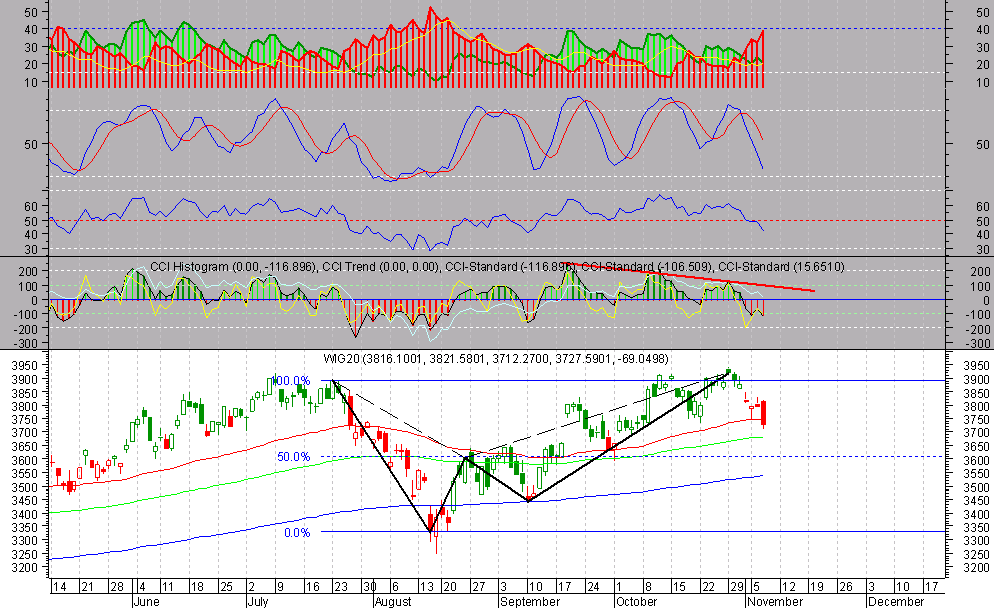Click date label 14 on time axis
The height and width of the screenshot is (608, 994).
[59, 586]
